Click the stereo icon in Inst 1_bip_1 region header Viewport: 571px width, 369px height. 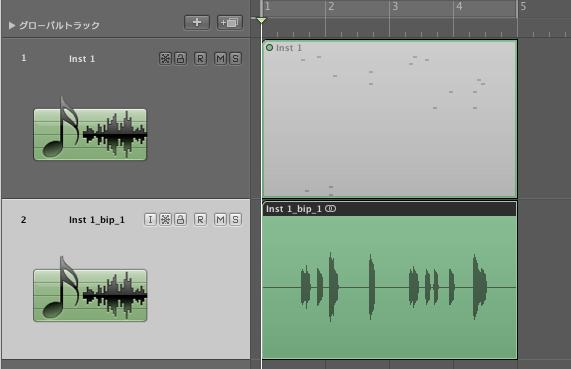click(330, 209)
